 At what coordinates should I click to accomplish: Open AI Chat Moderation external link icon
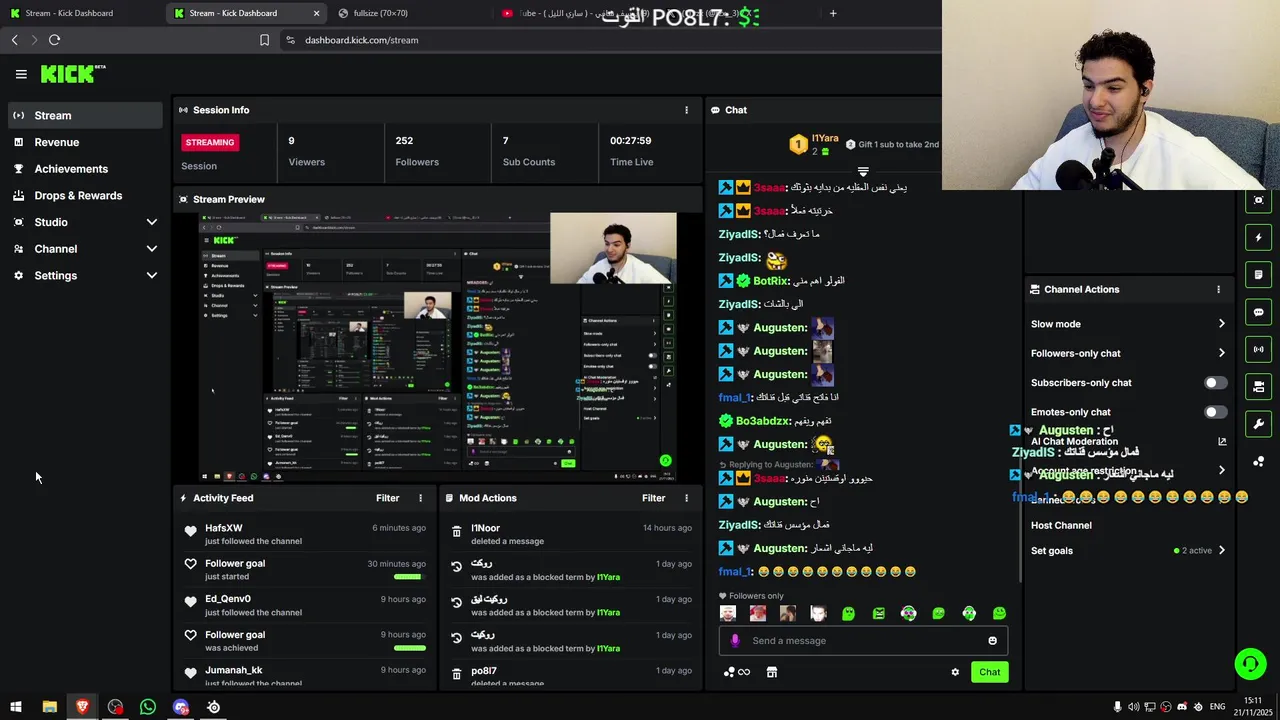point(1222,441)
